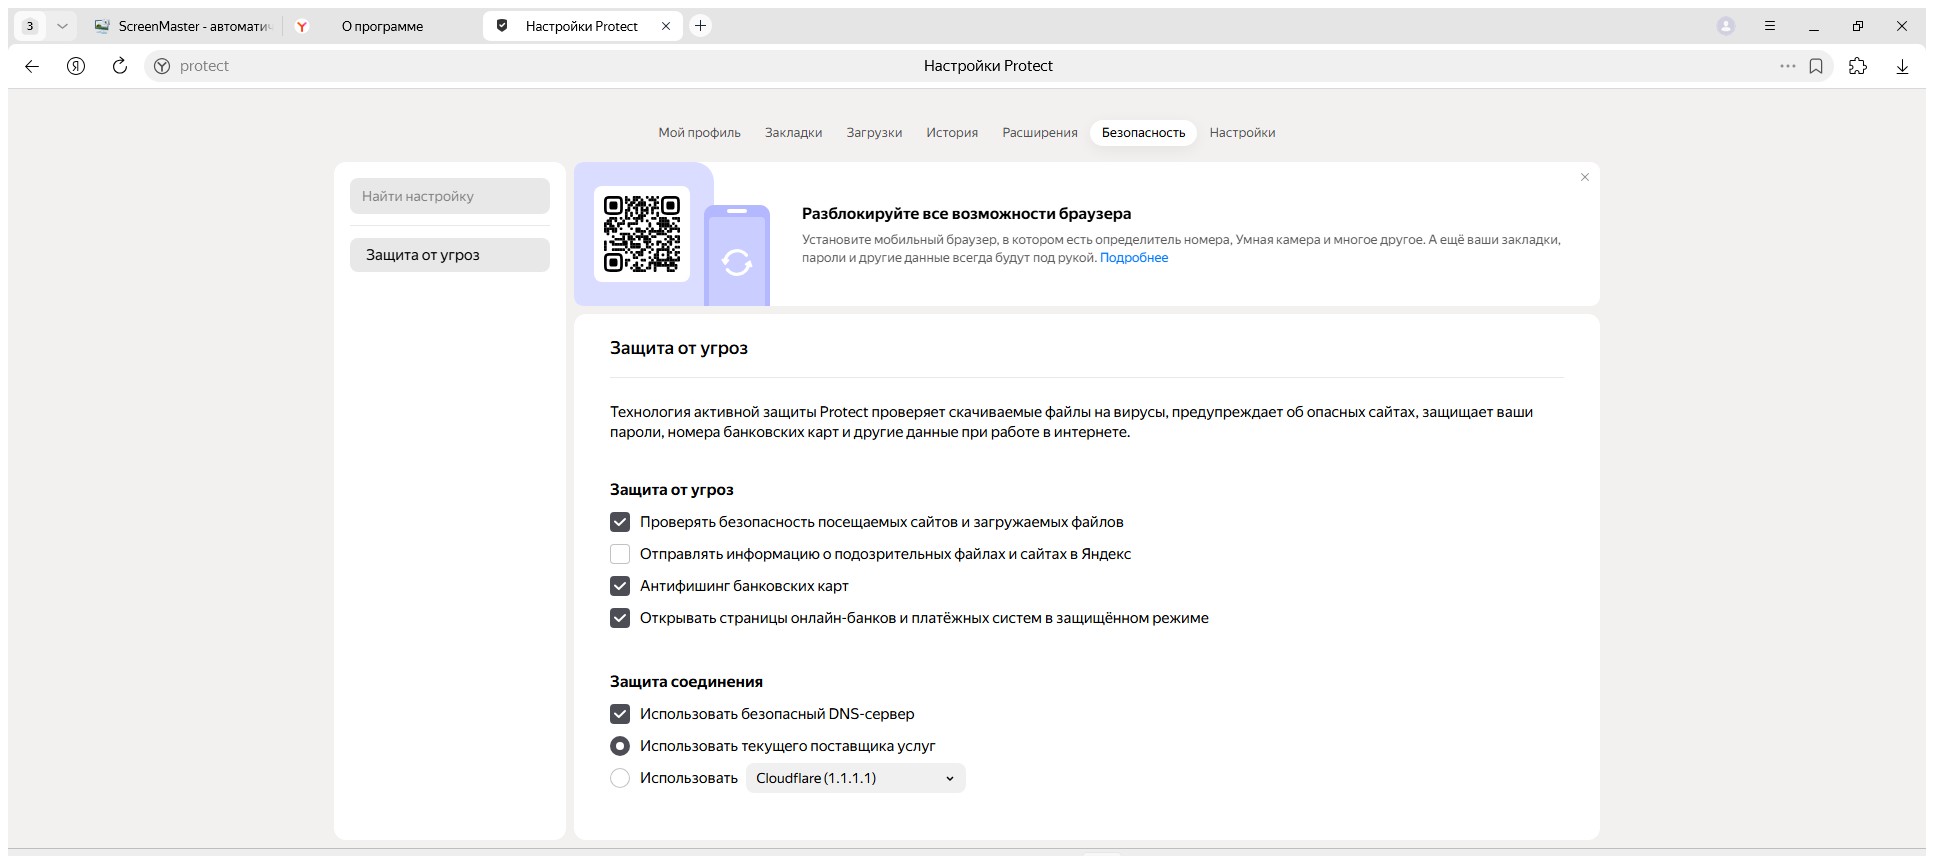Select the Безопасность section
The width and height of the screenshot is (1934, 856).
click(1143, 133)
